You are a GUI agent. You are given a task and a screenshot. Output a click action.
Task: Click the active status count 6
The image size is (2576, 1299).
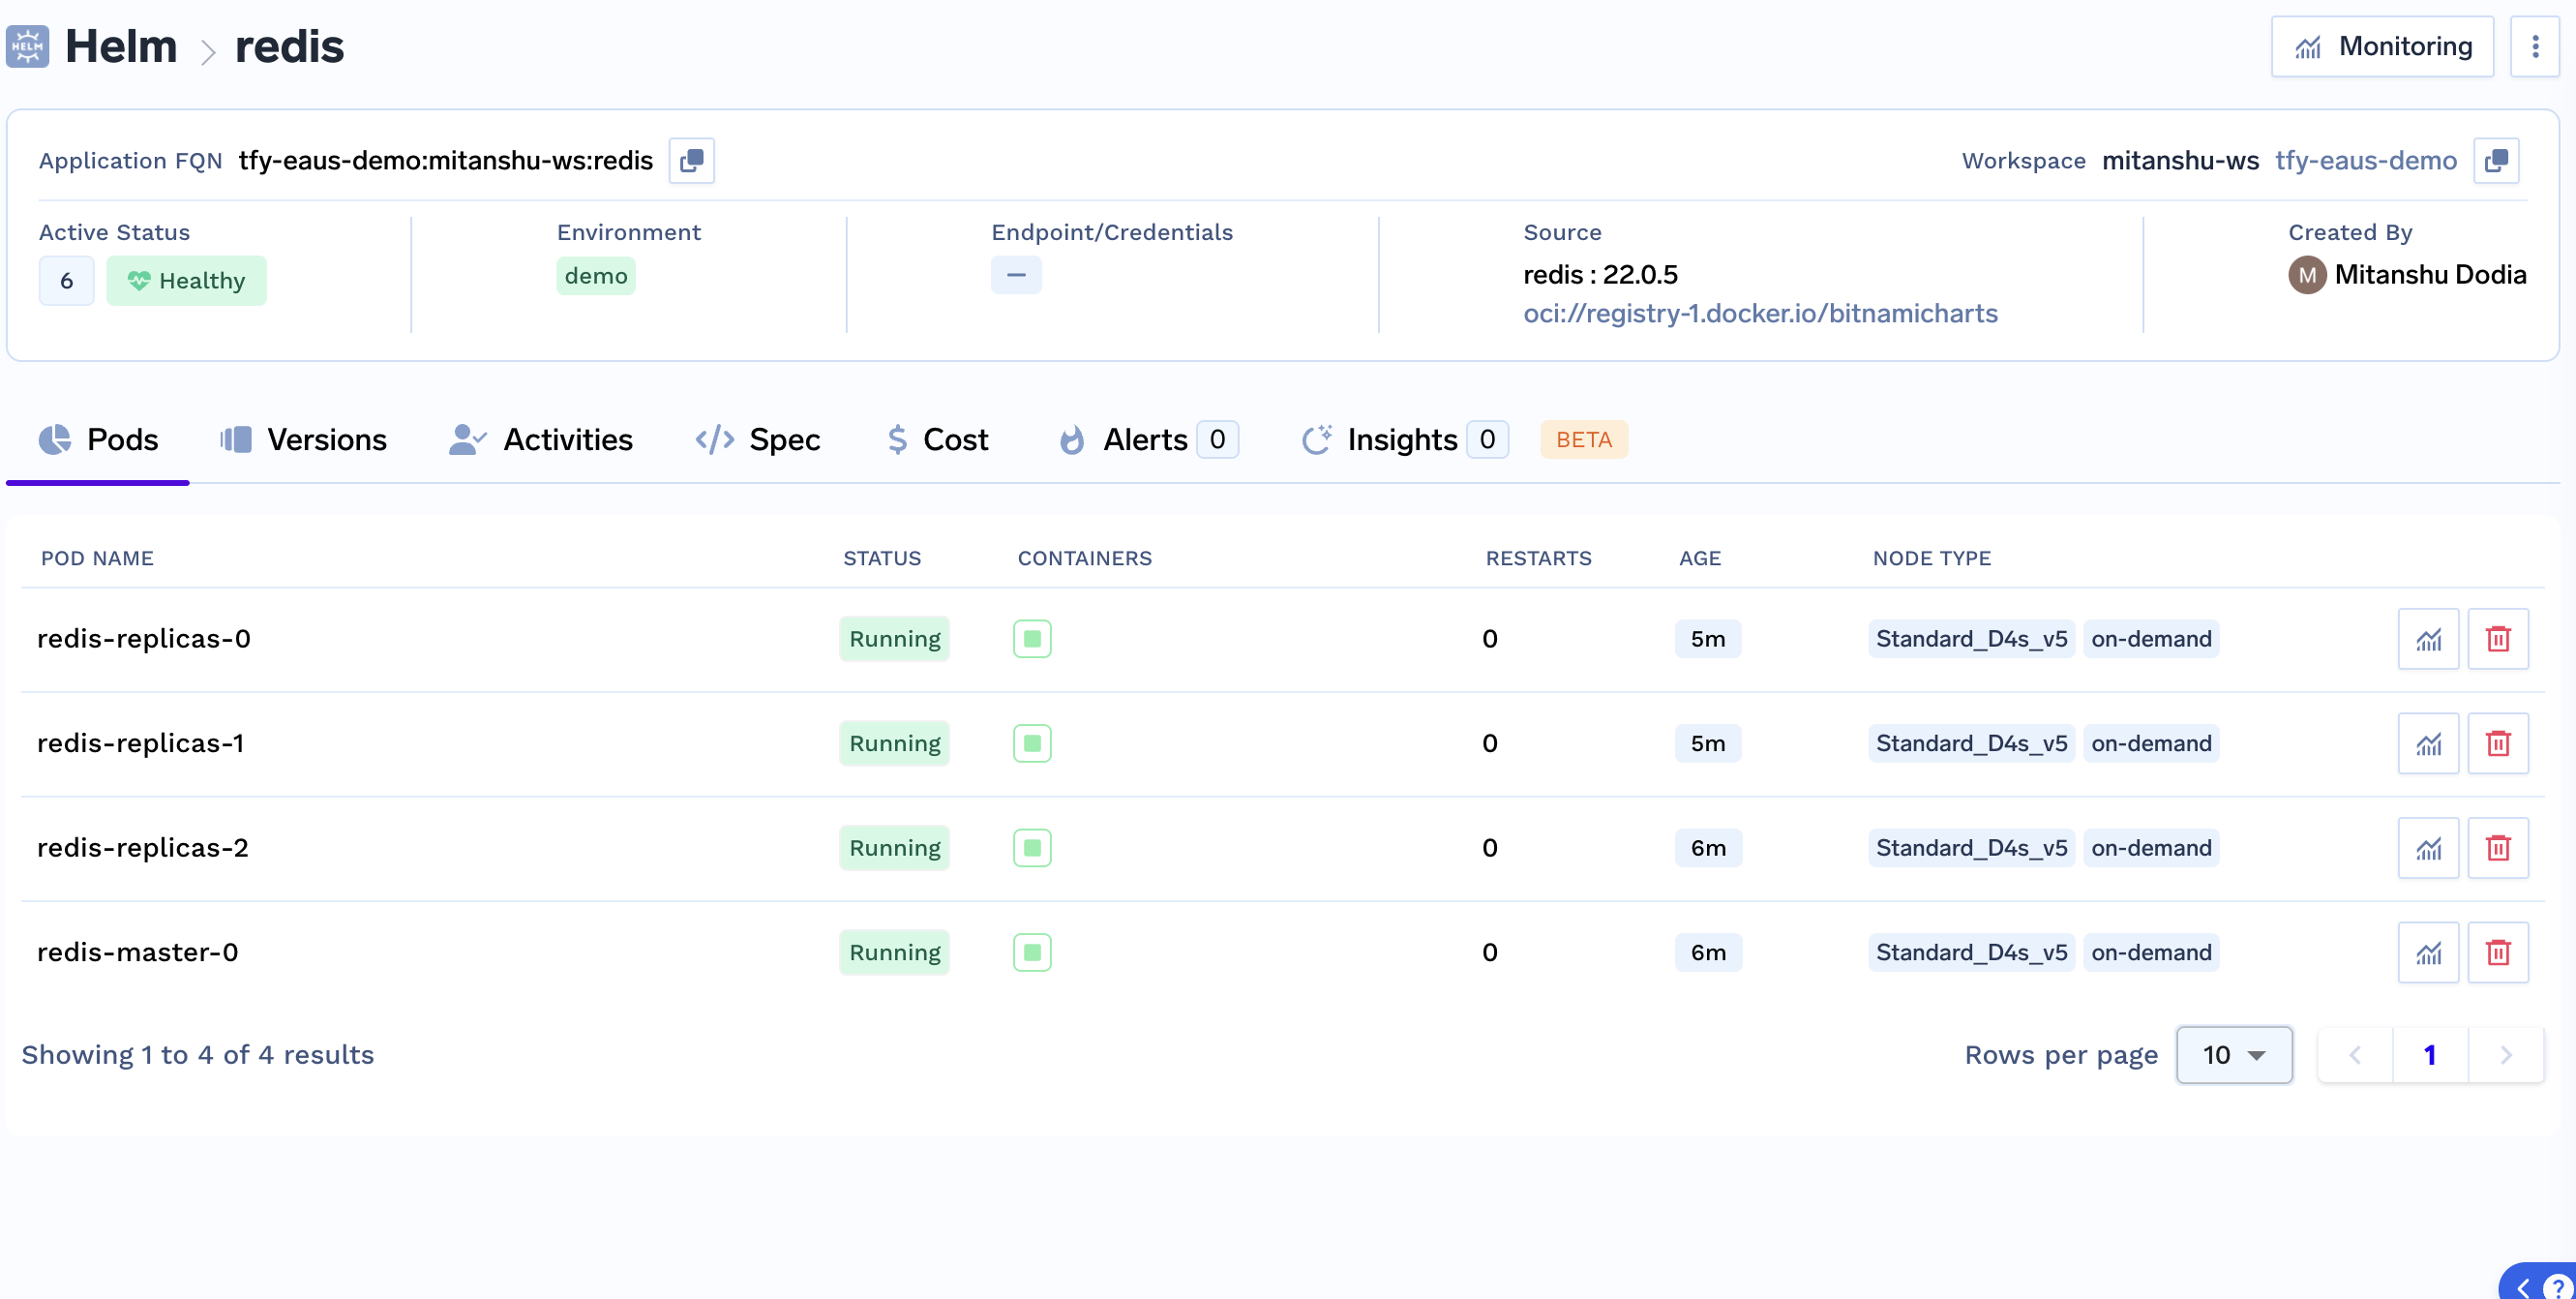[x=66, y=281]
